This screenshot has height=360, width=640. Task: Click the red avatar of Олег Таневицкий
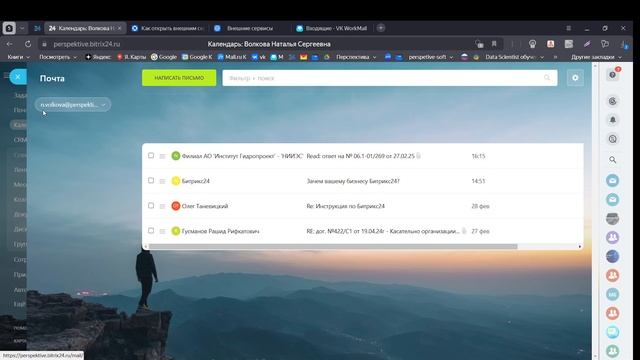[176, 206]
